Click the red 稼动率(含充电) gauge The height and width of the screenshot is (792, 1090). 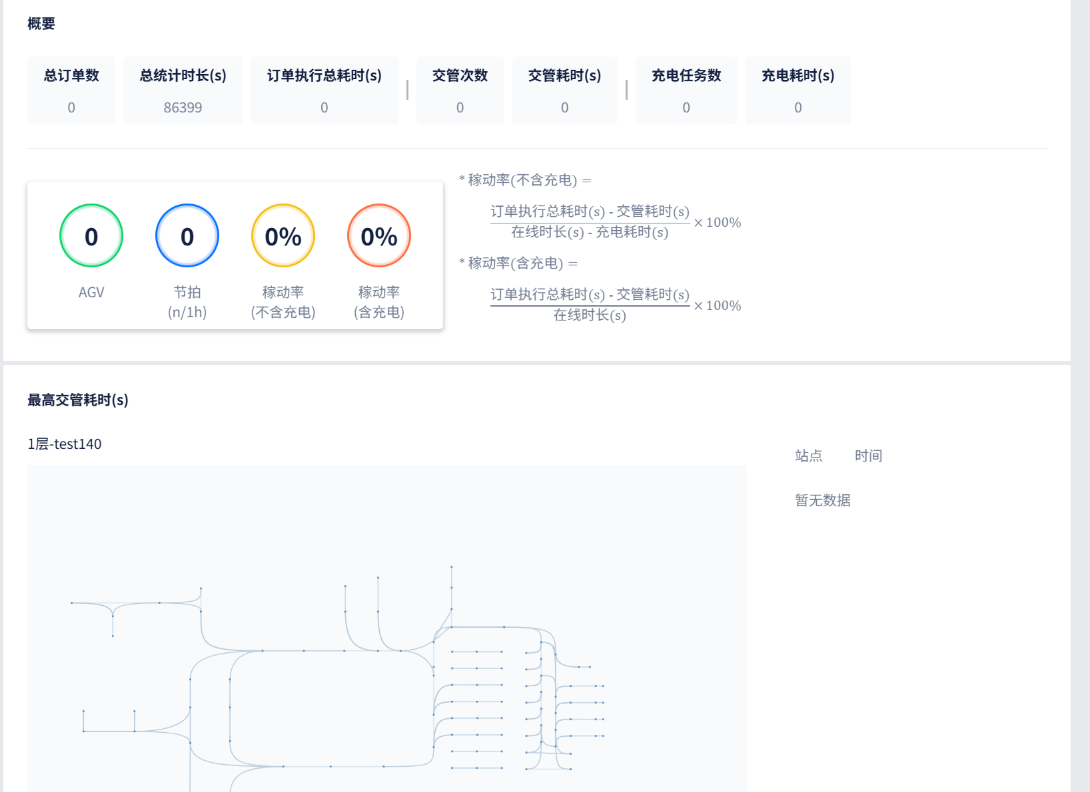tap(379, 236)
